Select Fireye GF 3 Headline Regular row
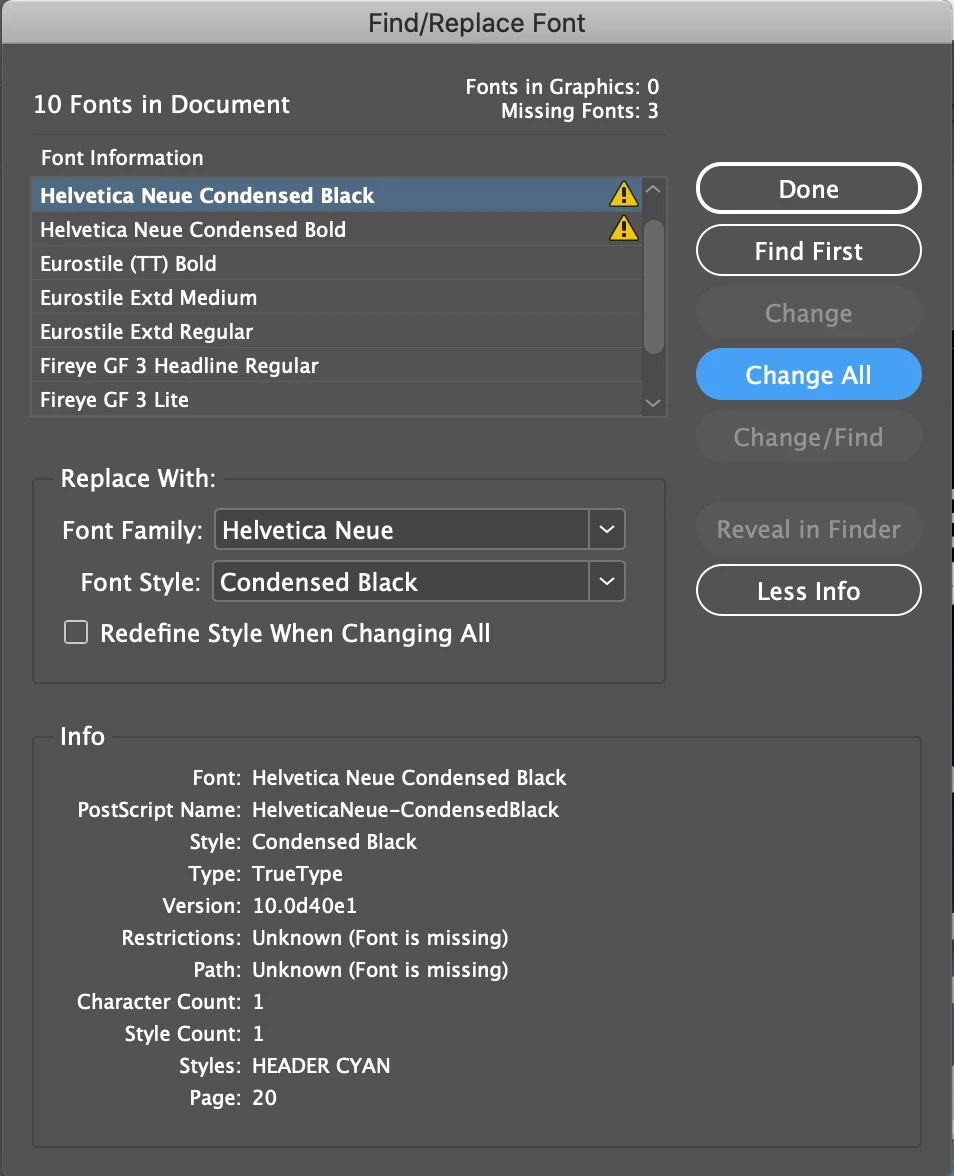The image size is (954, 1176). [x=337, y=365]
